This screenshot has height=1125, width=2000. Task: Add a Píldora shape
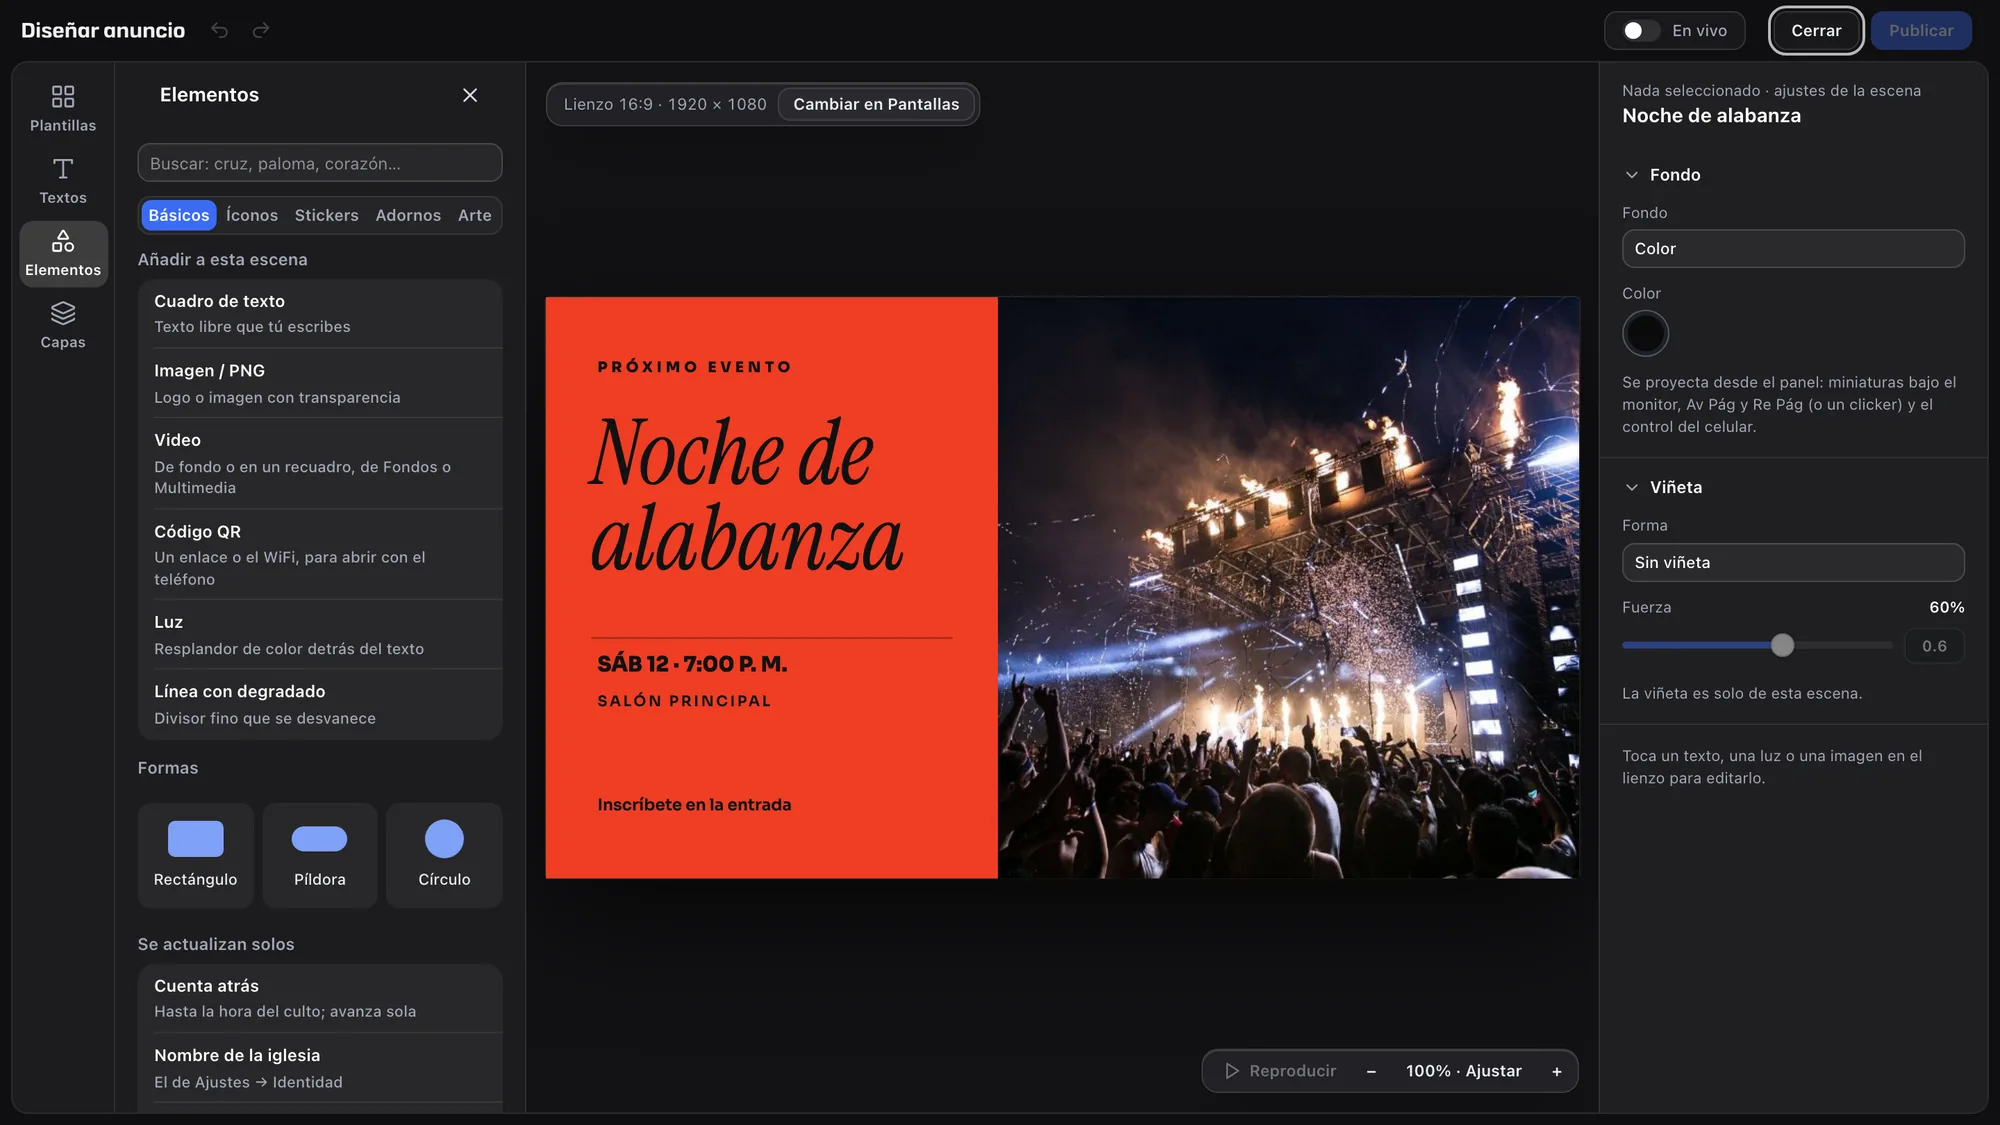320,855
